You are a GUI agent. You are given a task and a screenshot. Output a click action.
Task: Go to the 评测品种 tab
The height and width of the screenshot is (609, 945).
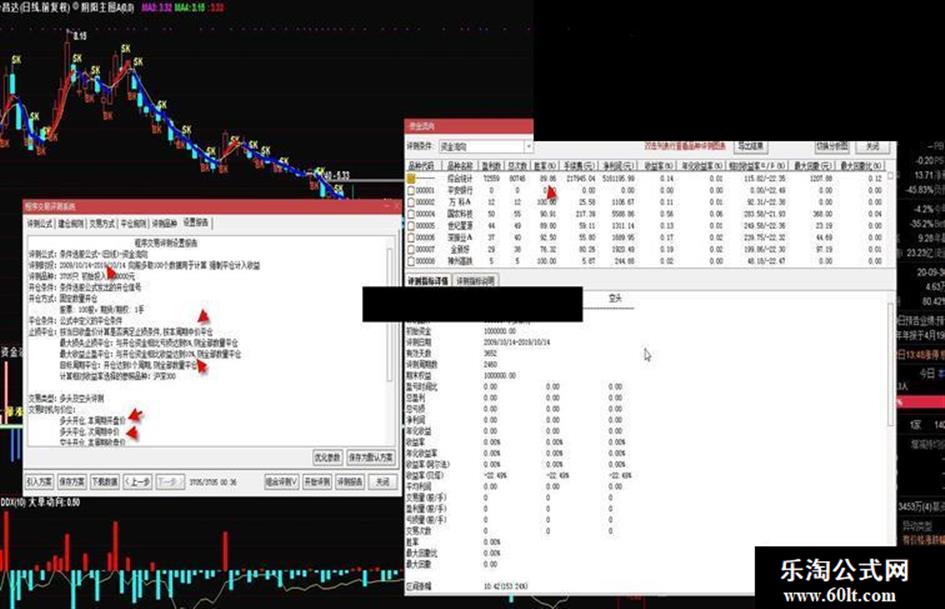point(165,224)
